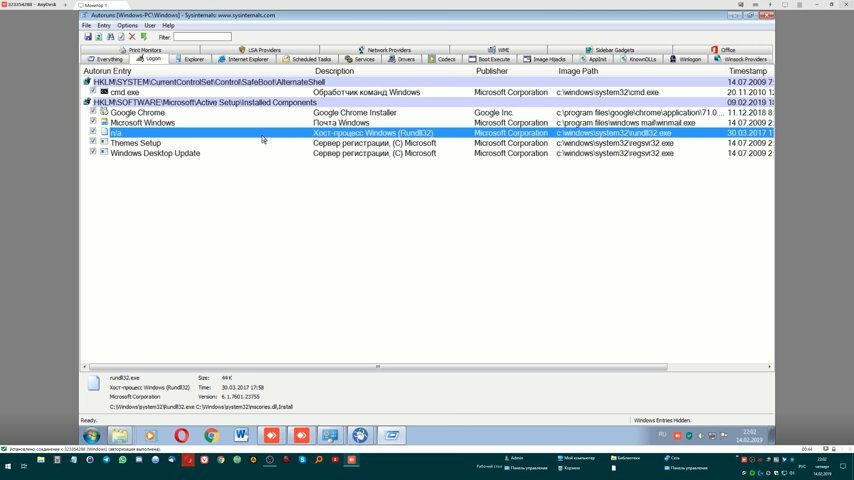Viewport: 854px width, 480px height.
Task: Switch to the Print Monitors tab
Action: pyautogui.click(x=140, y=50)
